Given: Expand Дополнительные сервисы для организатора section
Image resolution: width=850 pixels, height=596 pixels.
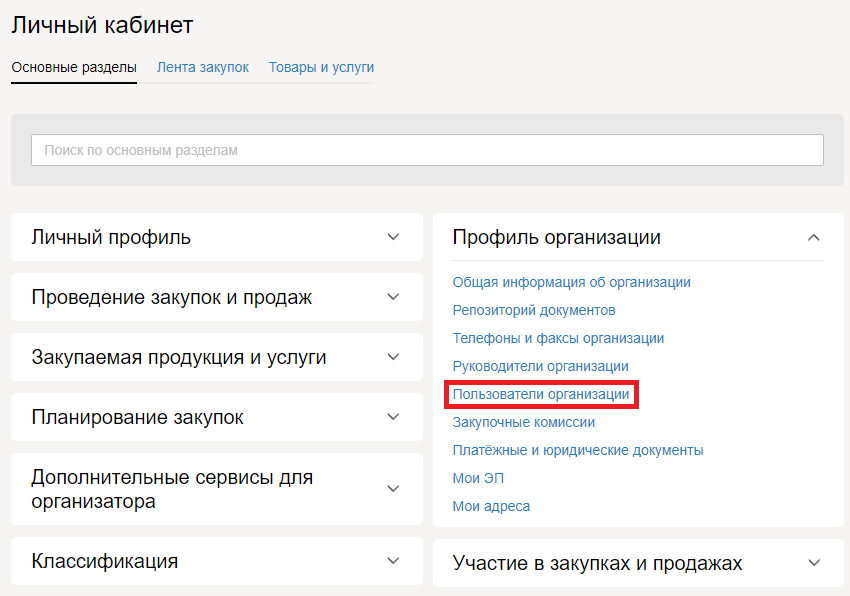Looking at the screenshot, I should pyautogui.click(x=393, y=489).
